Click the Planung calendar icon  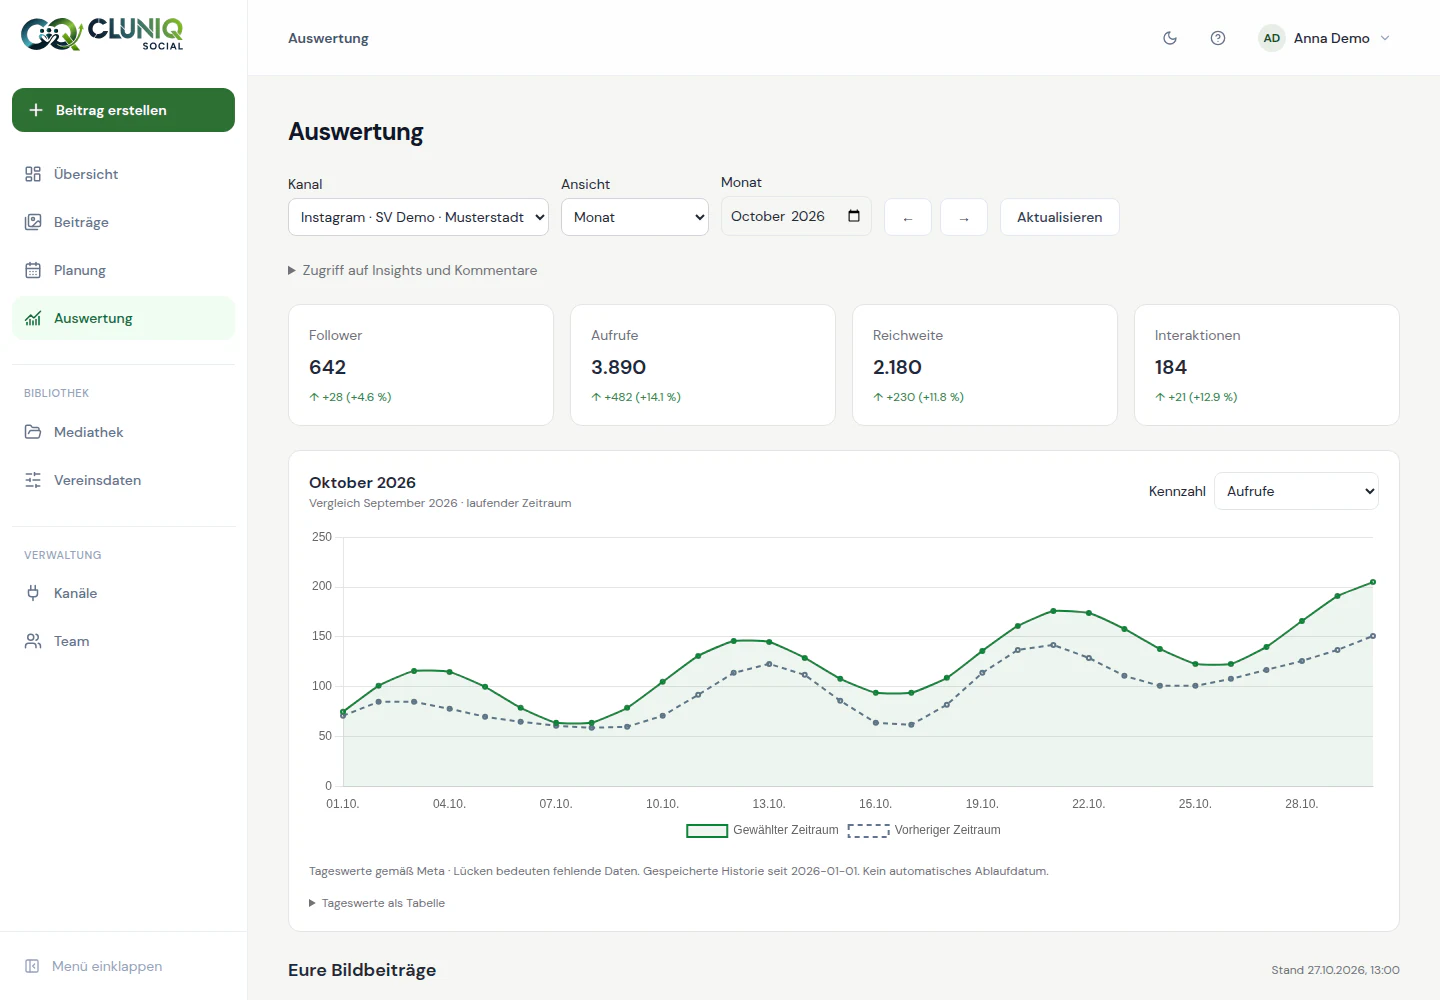[33, 270]
